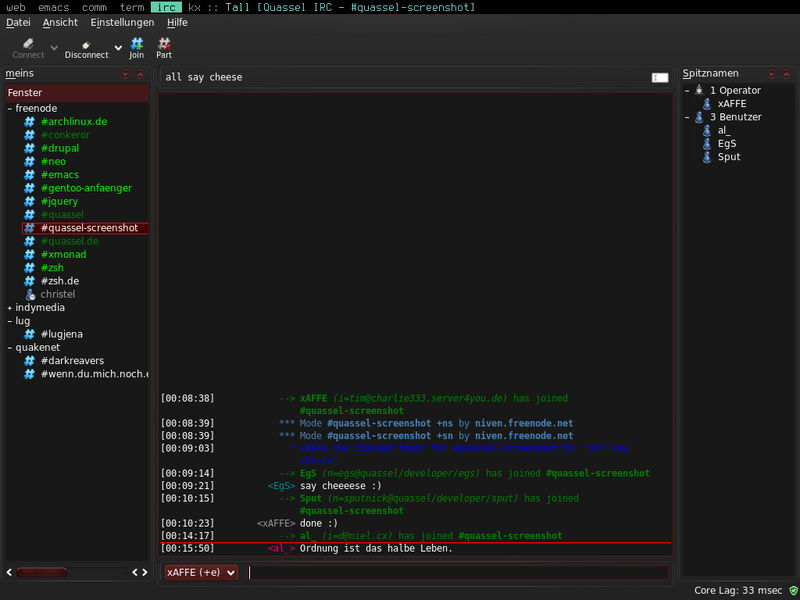Select the #wenn.du.mich.noch channel
800x600 pixels.
point(95,373)
